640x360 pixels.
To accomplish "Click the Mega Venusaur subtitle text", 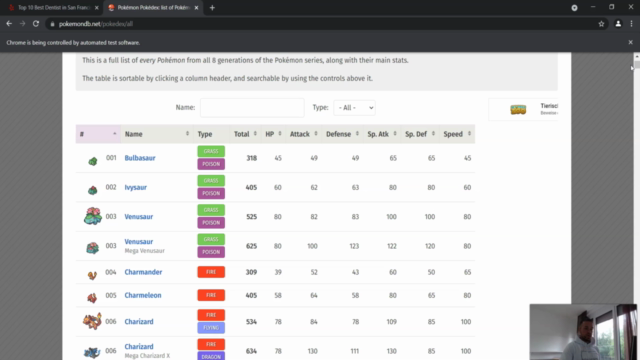I will tap(144, 251).
